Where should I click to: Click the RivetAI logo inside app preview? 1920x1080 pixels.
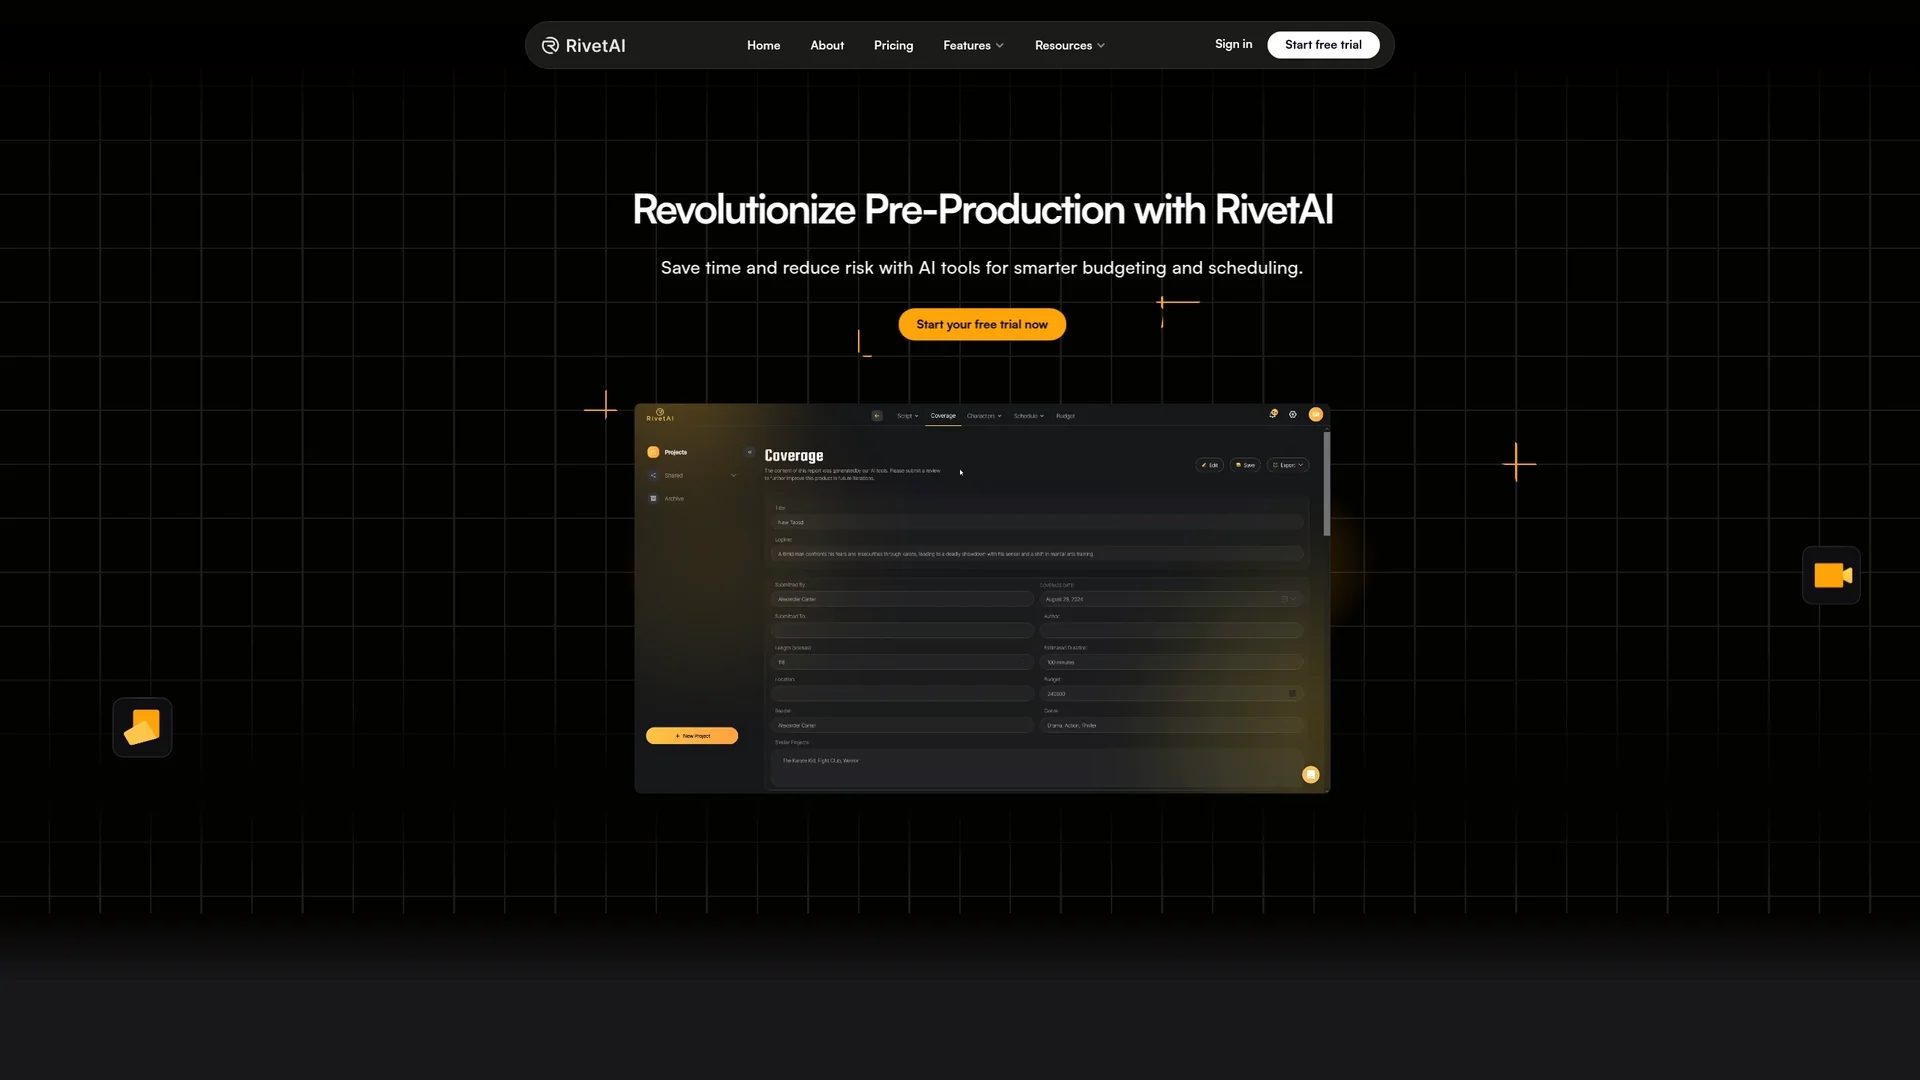tap(660, 415)
